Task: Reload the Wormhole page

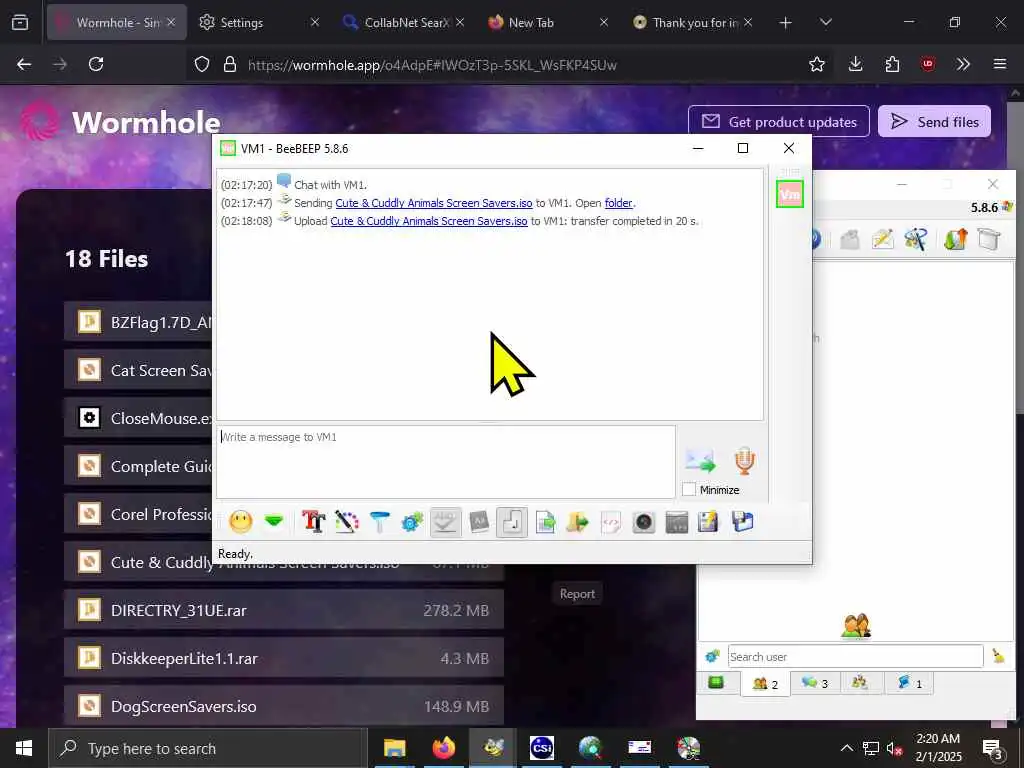Action: coord(96,64)
